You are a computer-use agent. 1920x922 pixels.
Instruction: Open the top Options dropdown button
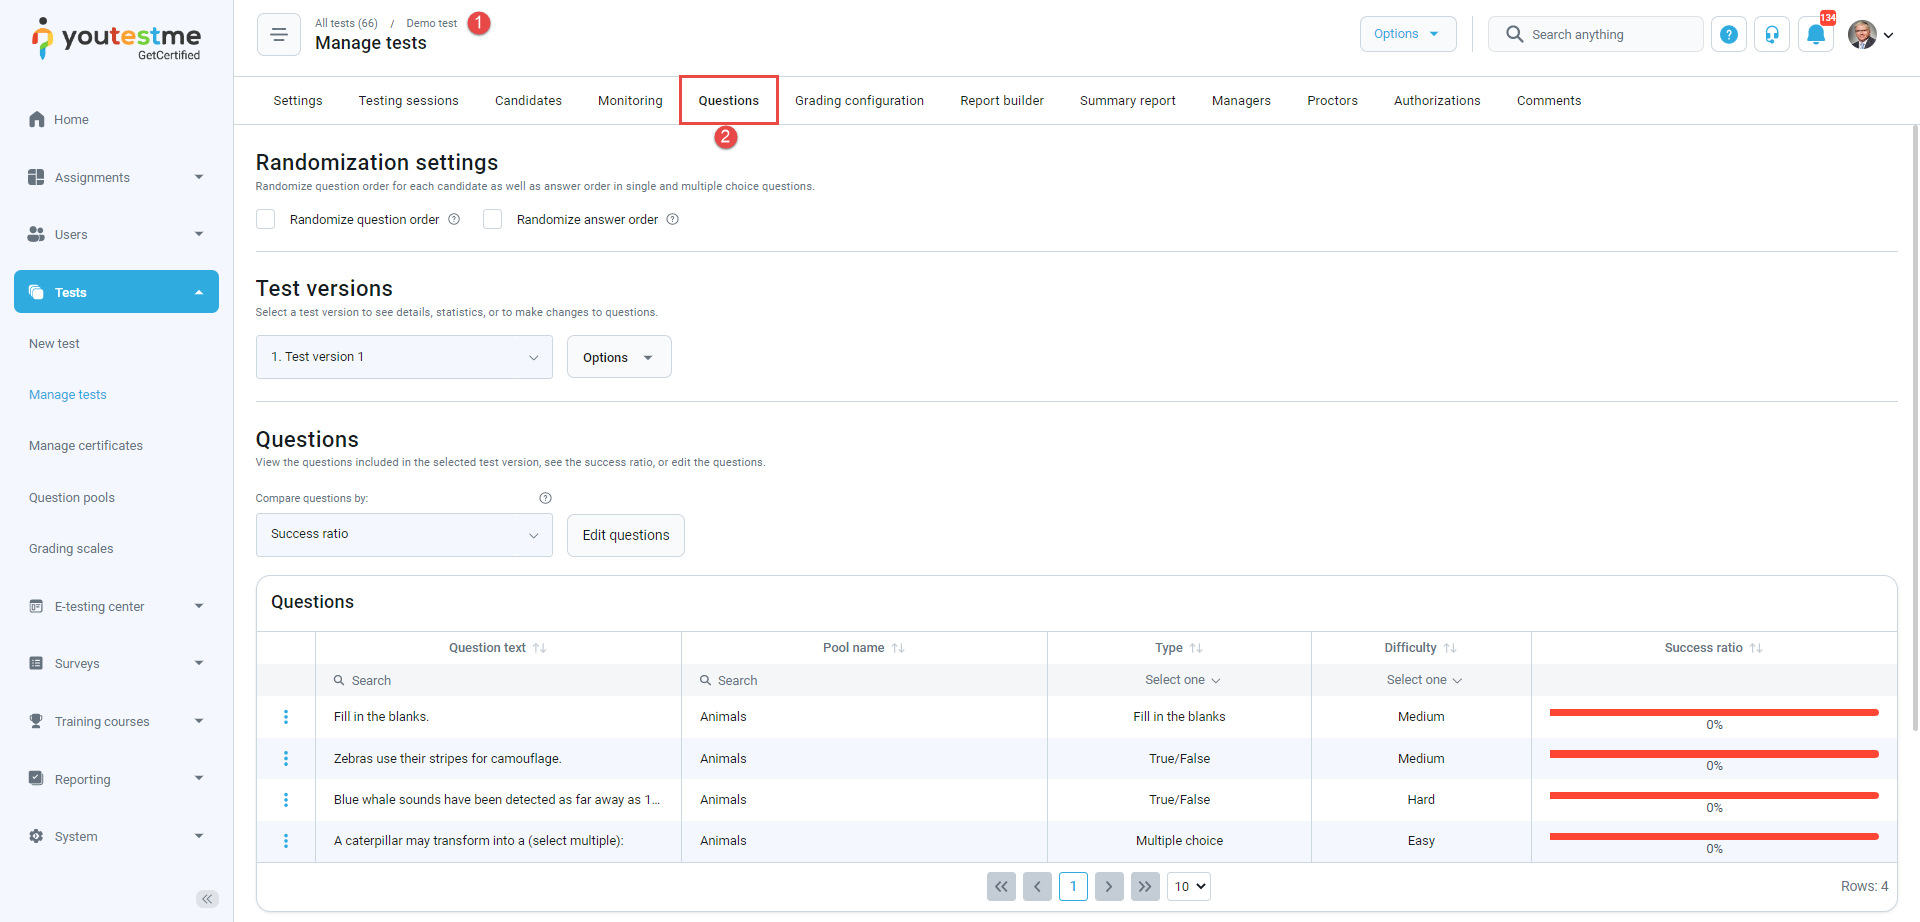pyautogui.click(x=1408, y=34)
